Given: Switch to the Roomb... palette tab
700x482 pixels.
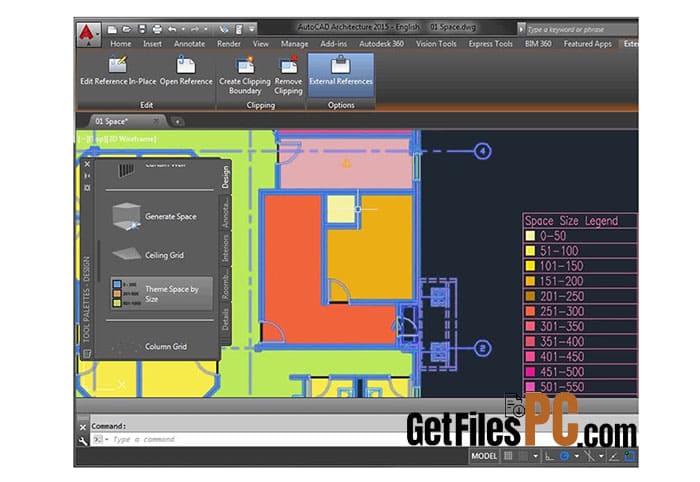Looking at the screenshot, I should click(225, 284).
